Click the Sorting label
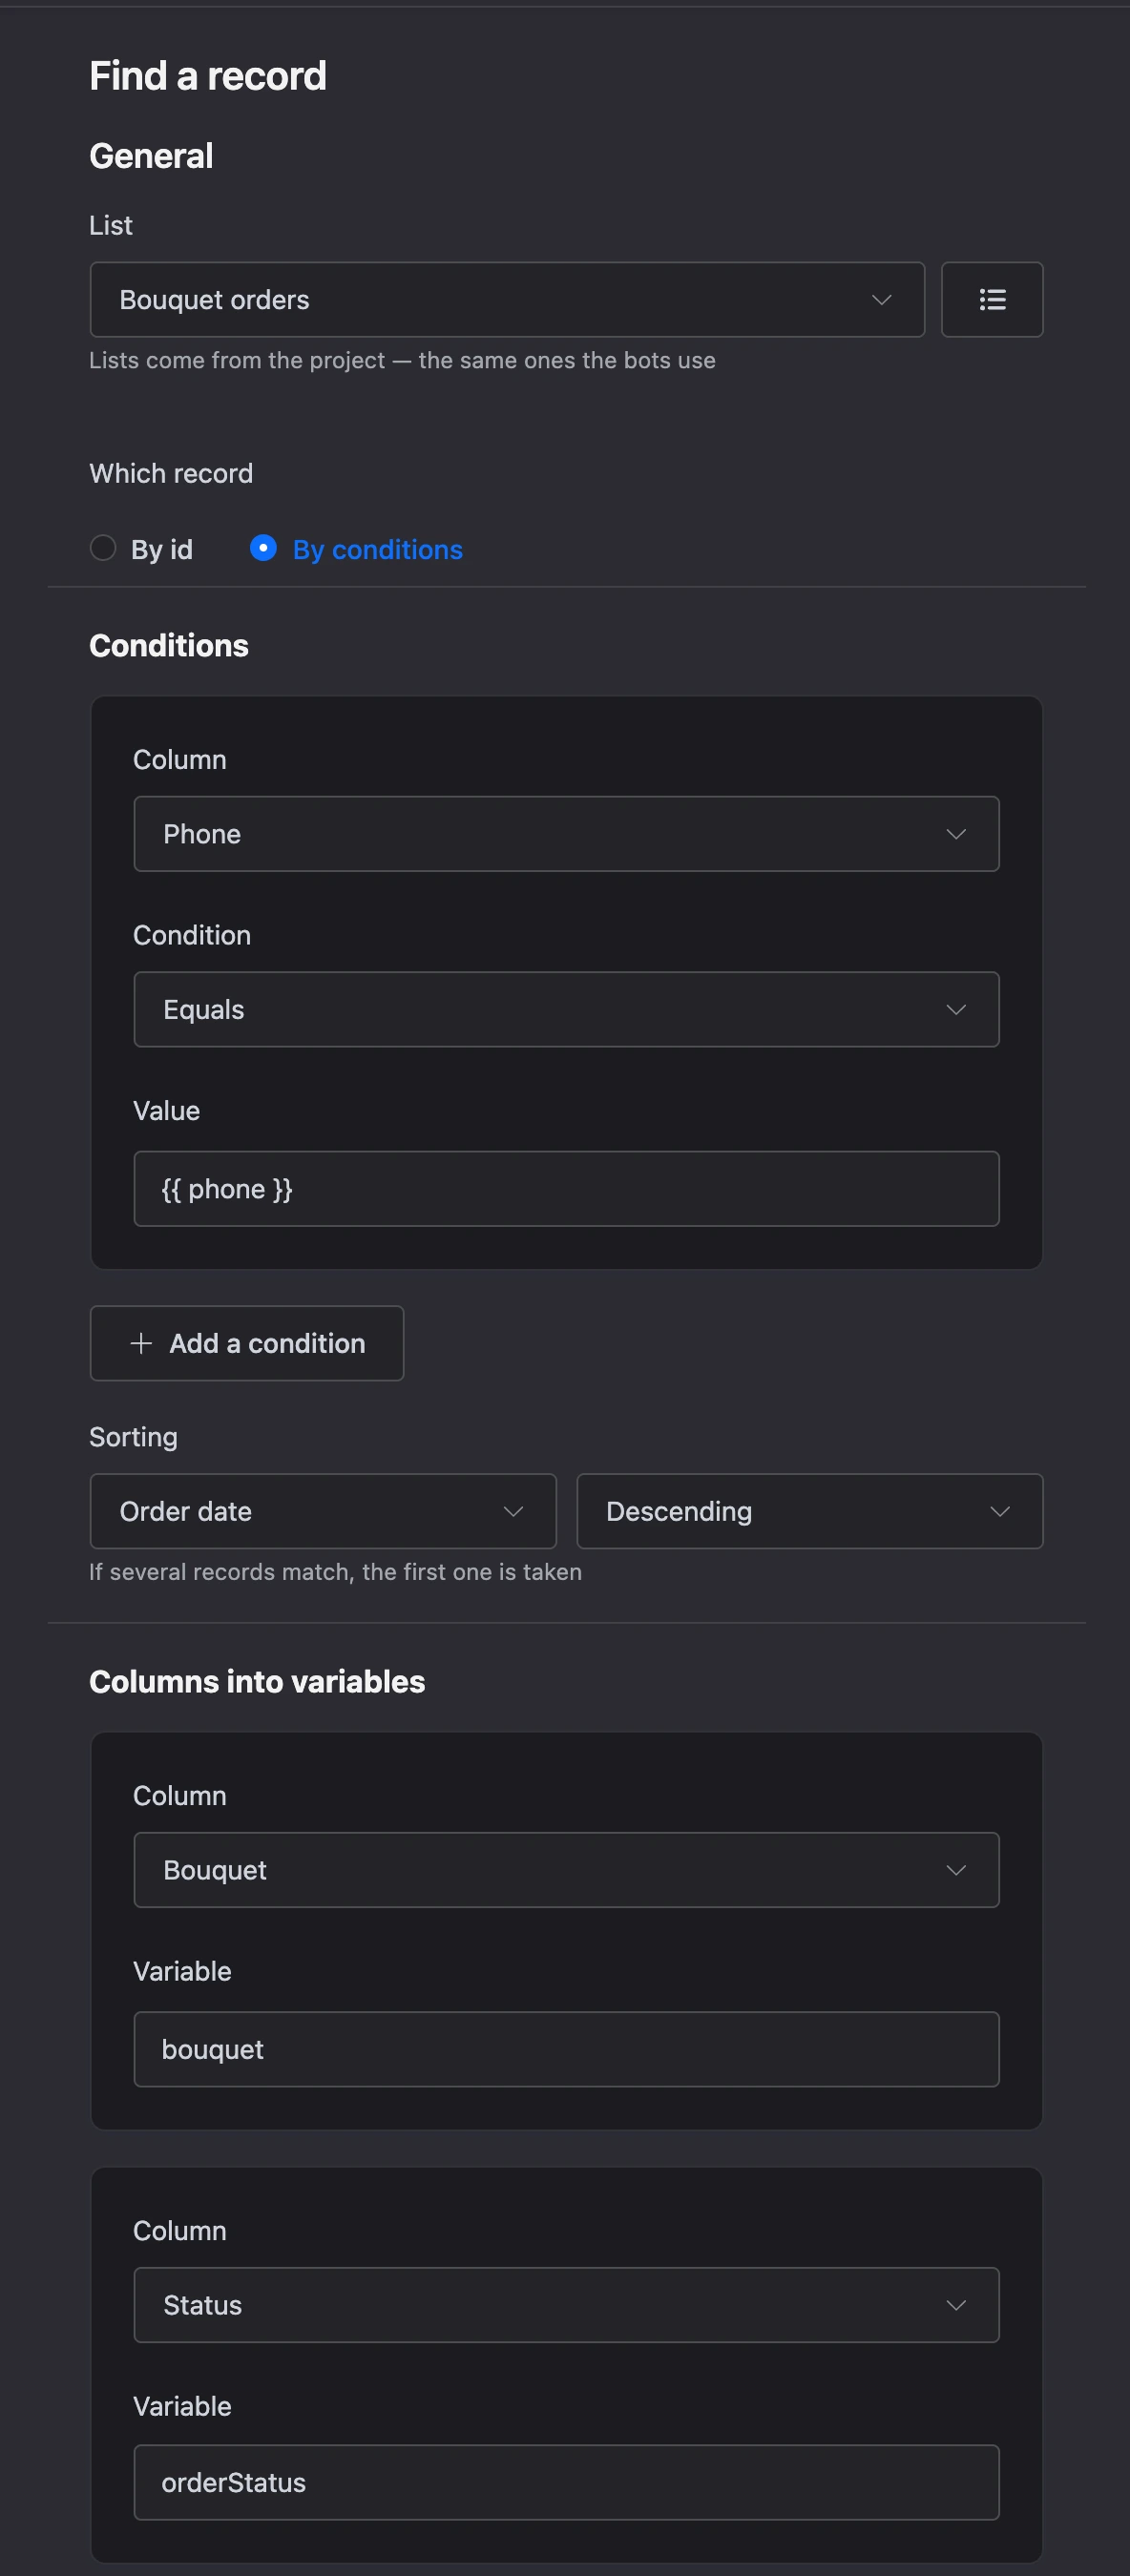 133,1438
